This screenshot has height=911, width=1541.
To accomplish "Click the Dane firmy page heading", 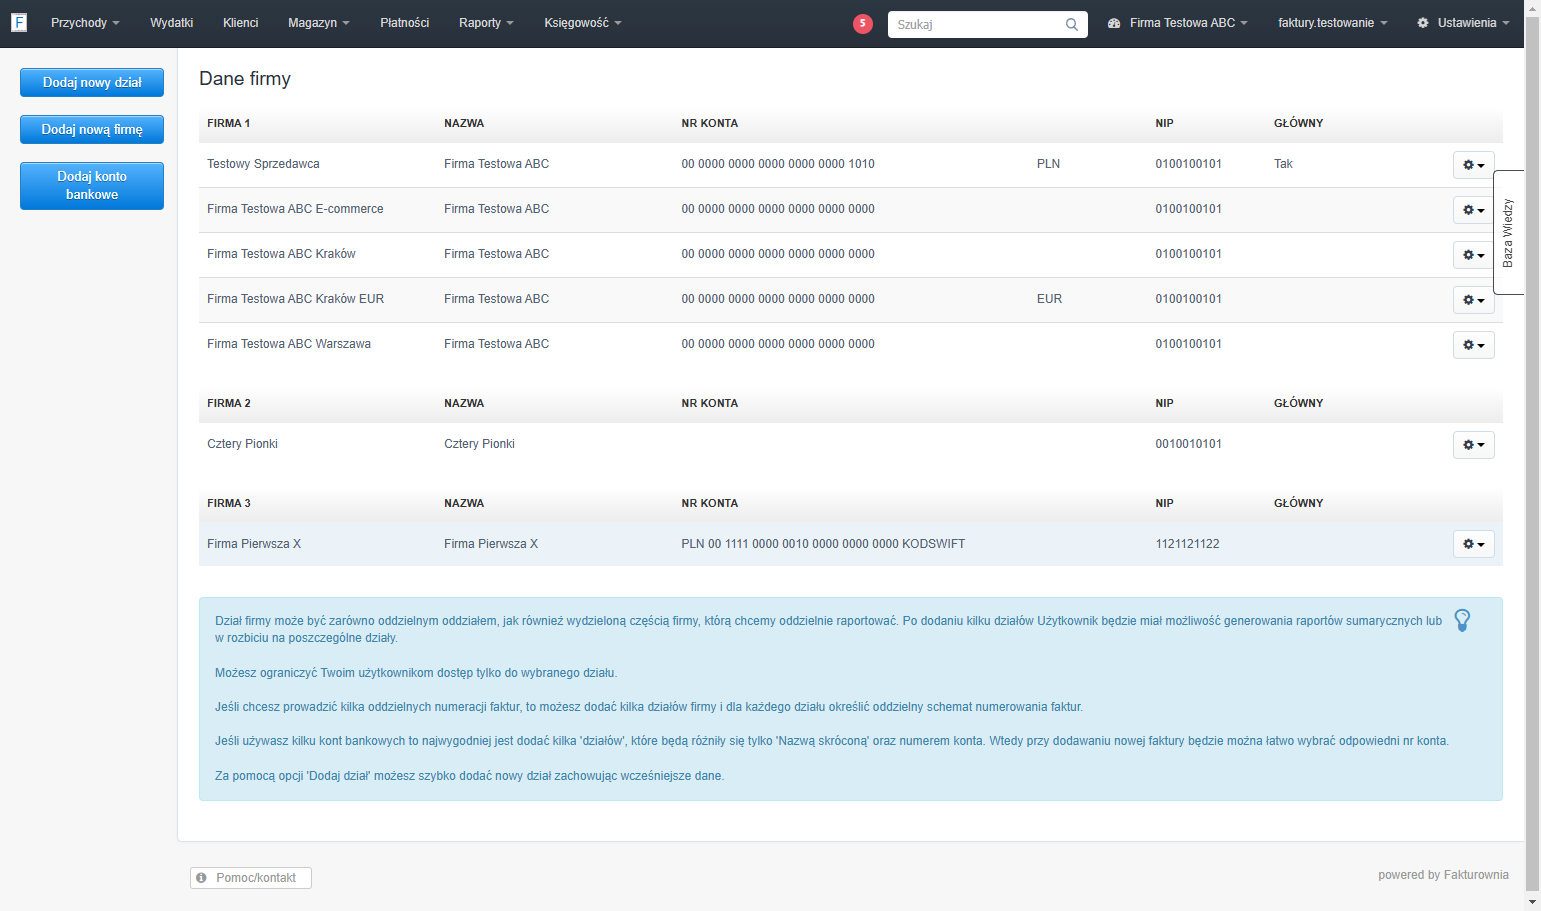I will tap(245, 79).
